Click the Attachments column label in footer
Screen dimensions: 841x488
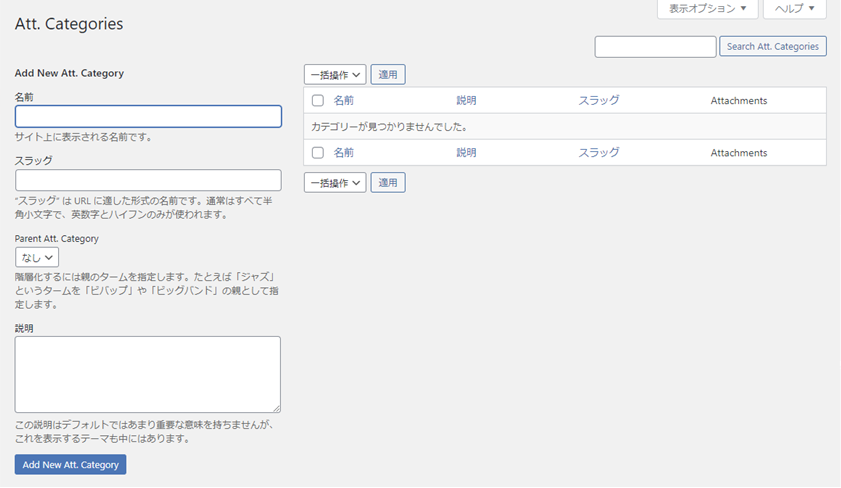click(739, 153)
